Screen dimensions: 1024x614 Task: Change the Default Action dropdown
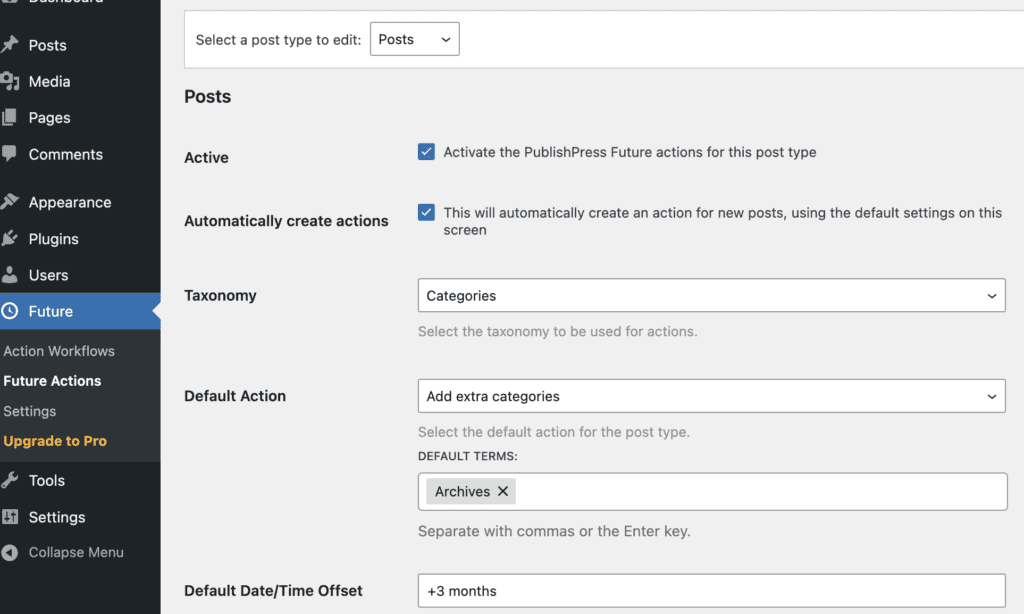711,396
